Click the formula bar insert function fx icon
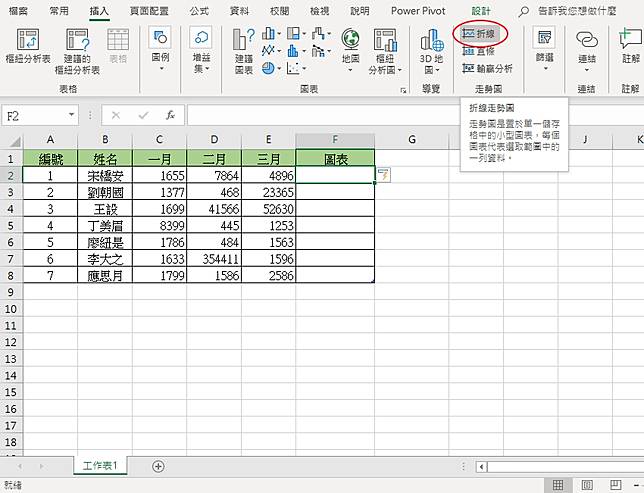The width and height of the screenshot is (644, 493). coord(171,115)
